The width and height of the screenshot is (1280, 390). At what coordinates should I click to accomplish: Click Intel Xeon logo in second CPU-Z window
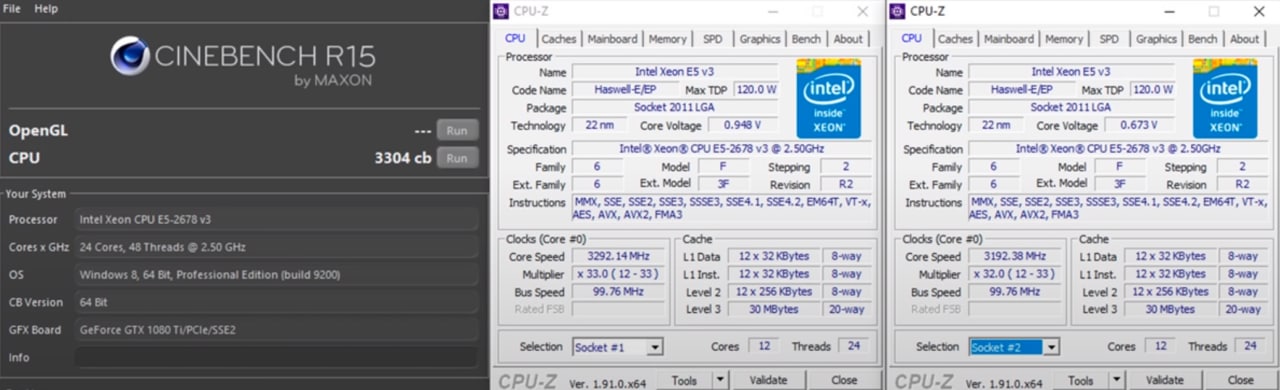[x=1224, y=98]
